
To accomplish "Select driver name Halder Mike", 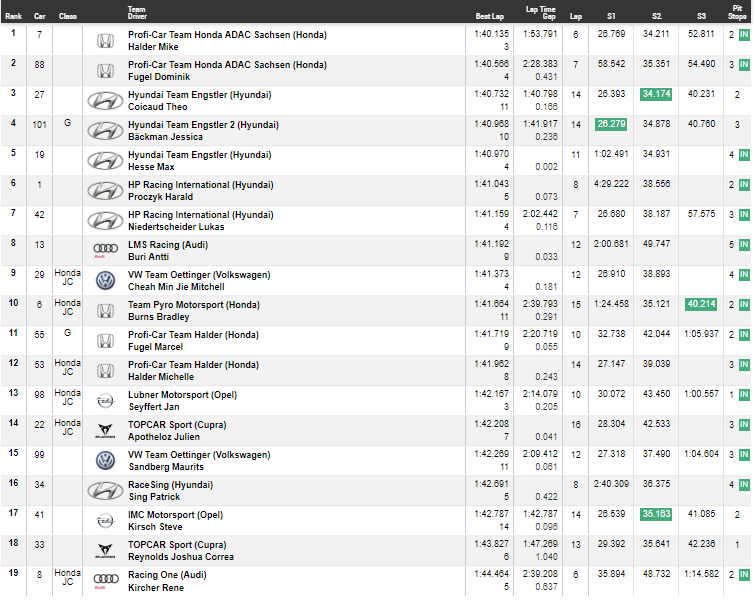I will coord(153,47).
